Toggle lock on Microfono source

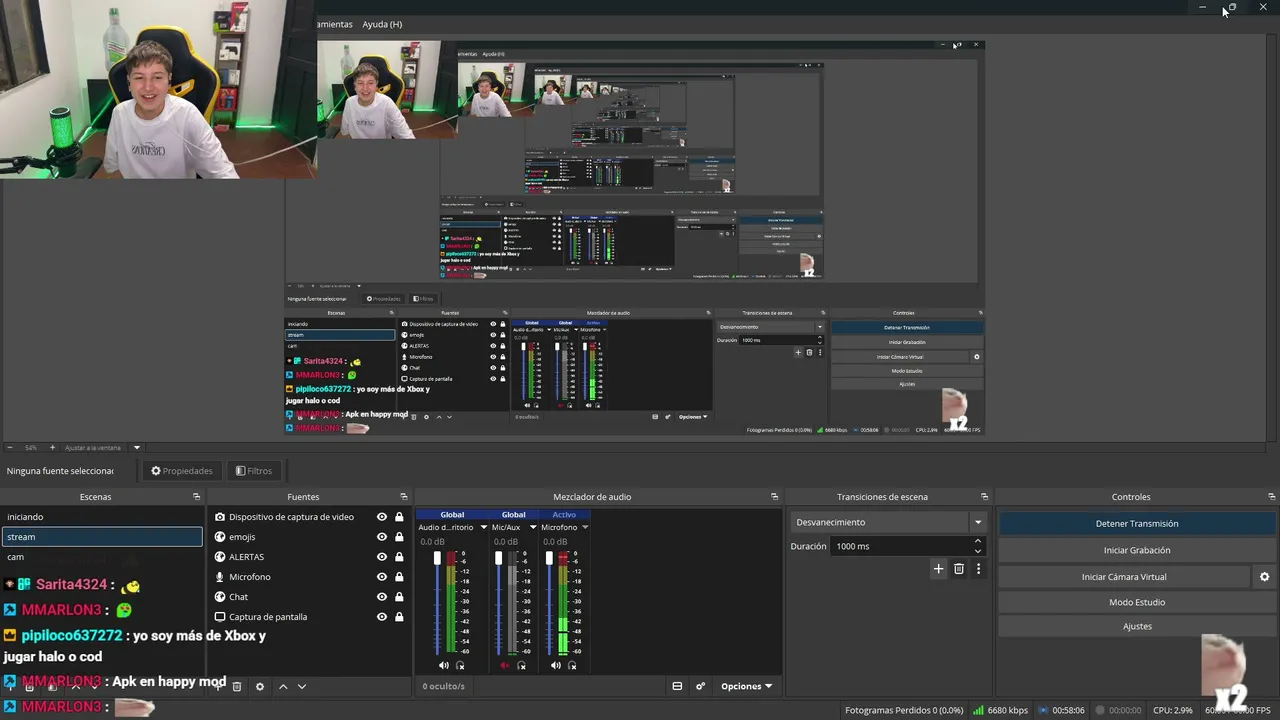click(x=399, y=577)
